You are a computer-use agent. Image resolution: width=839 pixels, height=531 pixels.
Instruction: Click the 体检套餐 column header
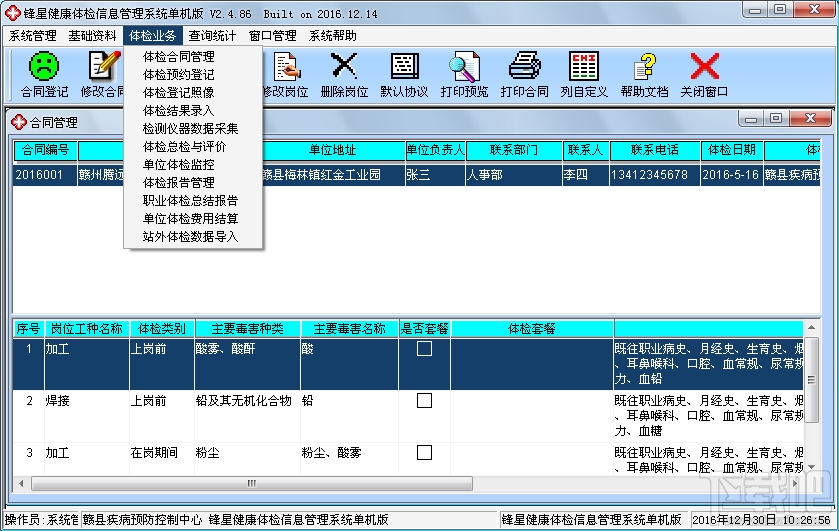tap(532, 329)
